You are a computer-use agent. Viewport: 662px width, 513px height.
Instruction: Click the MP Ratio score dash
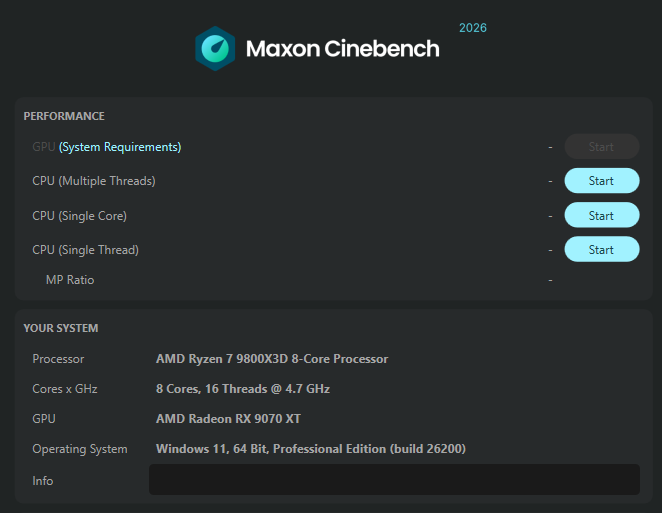pyautogui.click(x=550, y=280)
